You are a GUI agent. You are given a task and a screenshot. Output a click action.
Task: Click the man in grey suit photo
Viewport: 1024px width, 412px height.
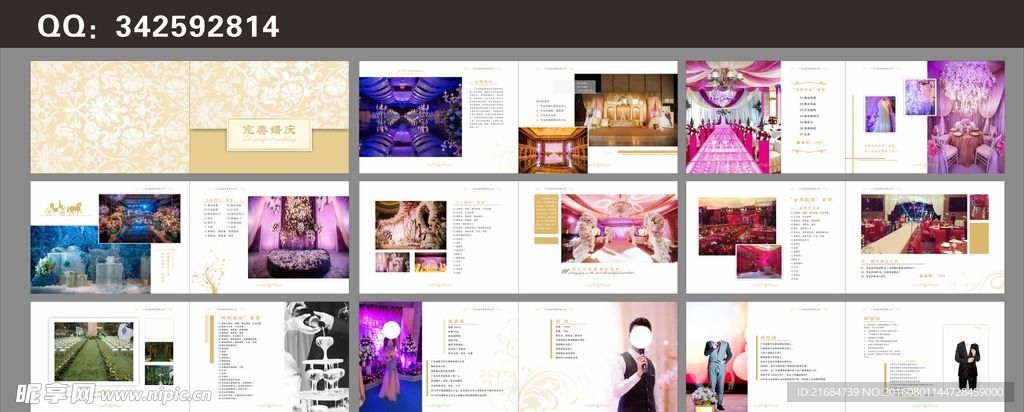[716, 355]
